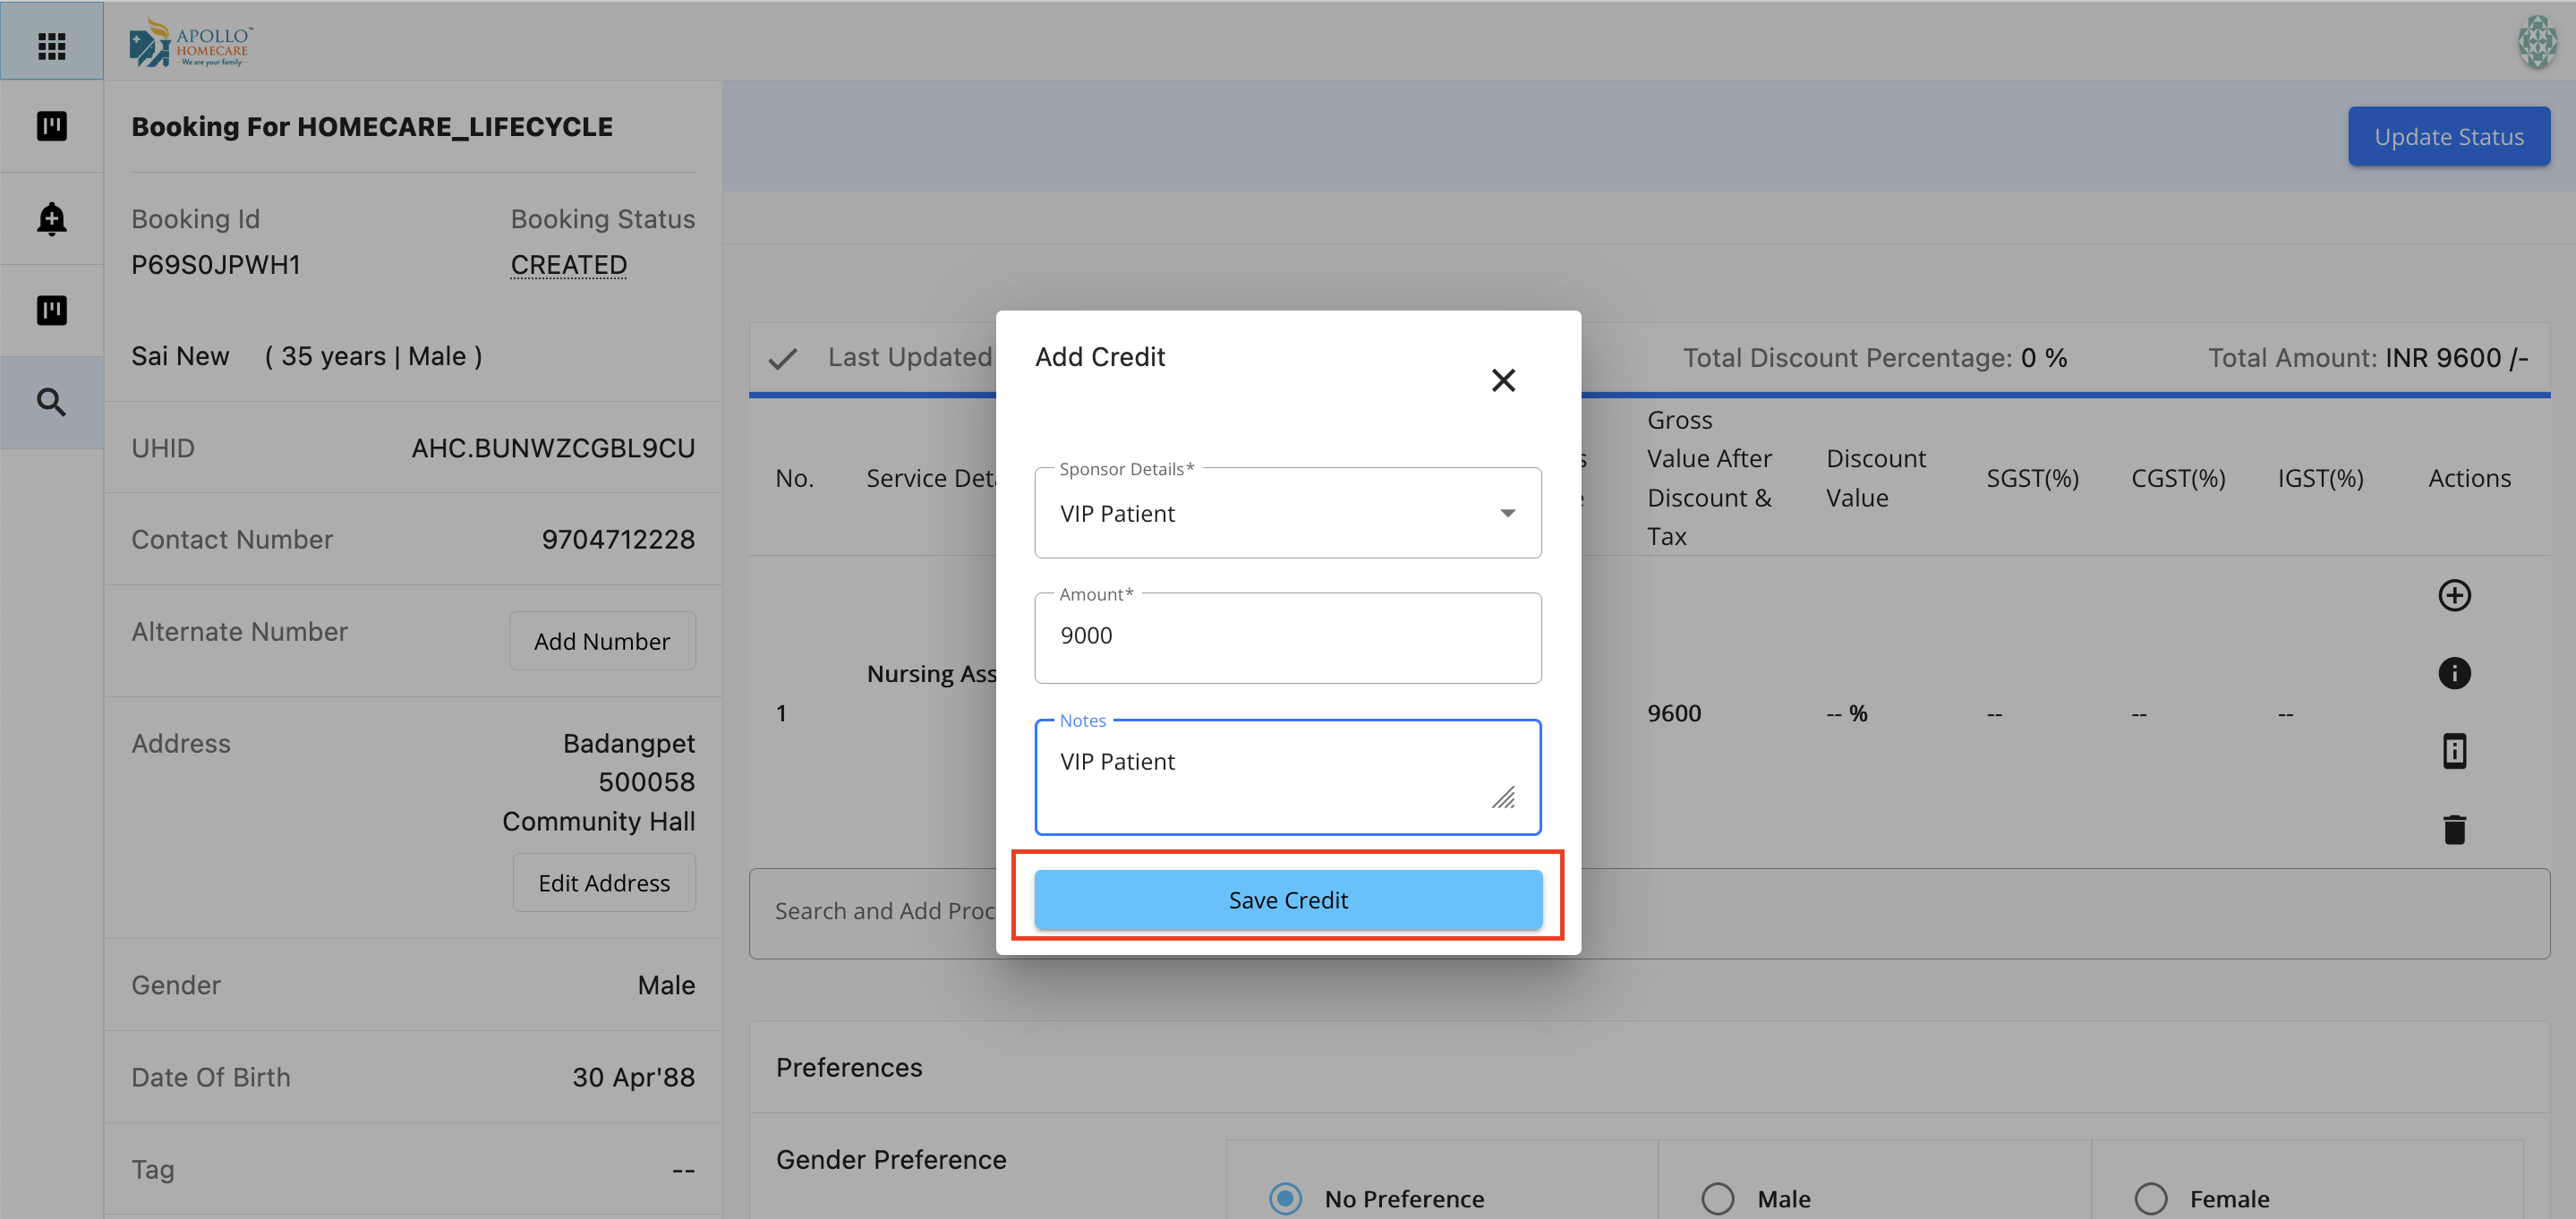Screen dimensions: 2576x1219
Task: Click the Edit Address button
Action: [603, 883]
